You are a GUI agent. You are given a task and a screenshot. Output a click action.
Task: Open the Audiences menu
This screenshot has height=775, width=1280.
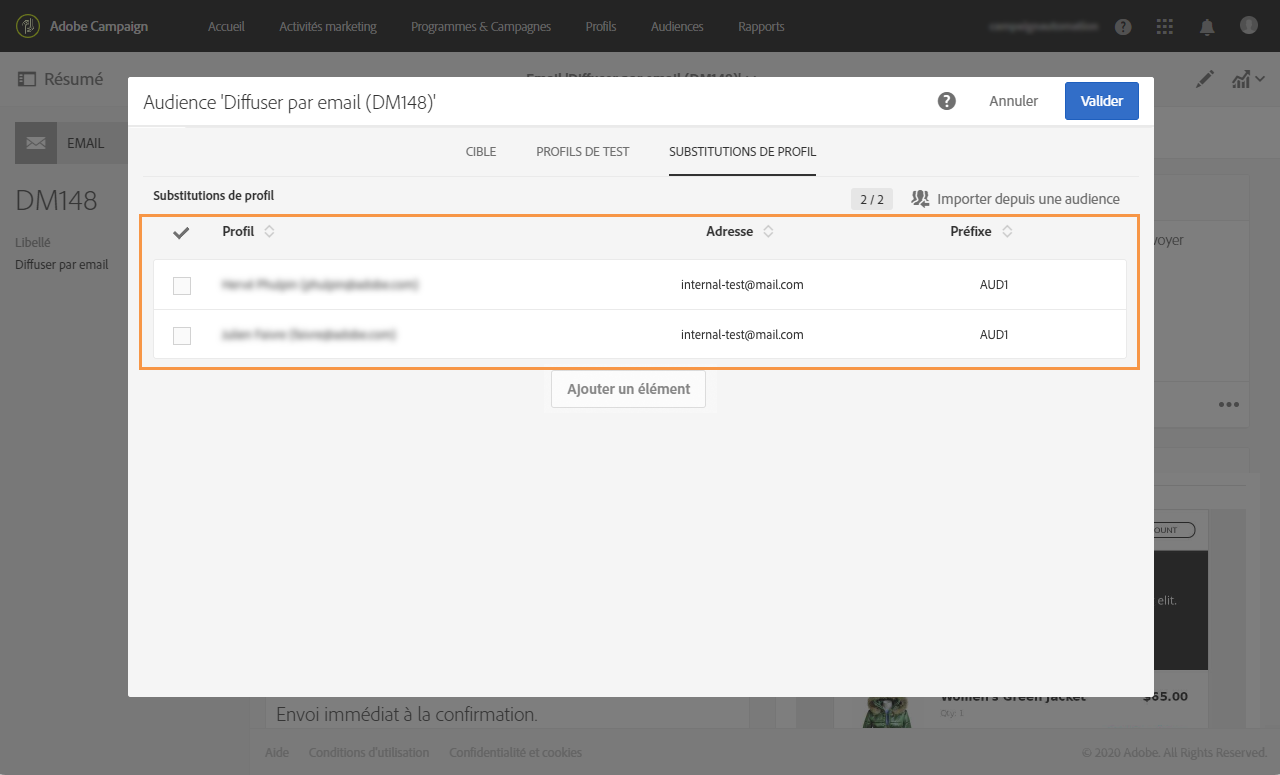[677, 27]
